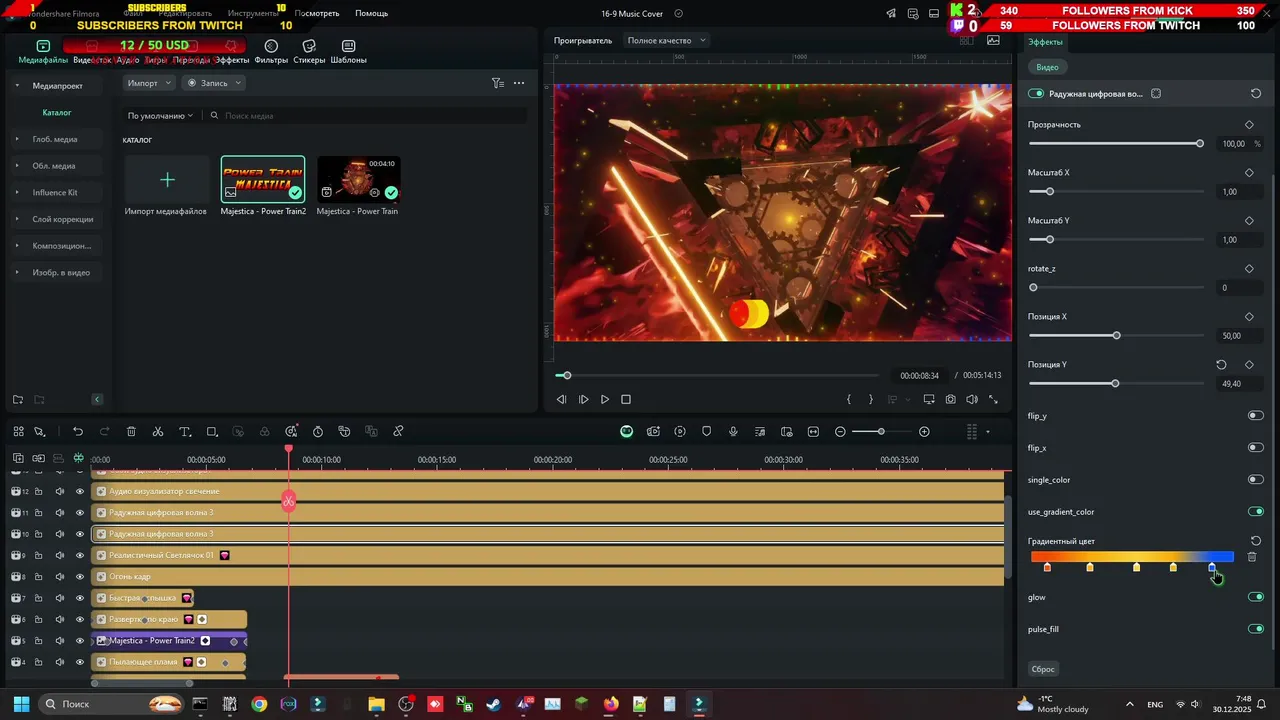
Task: Switch to the Шаблоны tab
Action: (348, 52)
